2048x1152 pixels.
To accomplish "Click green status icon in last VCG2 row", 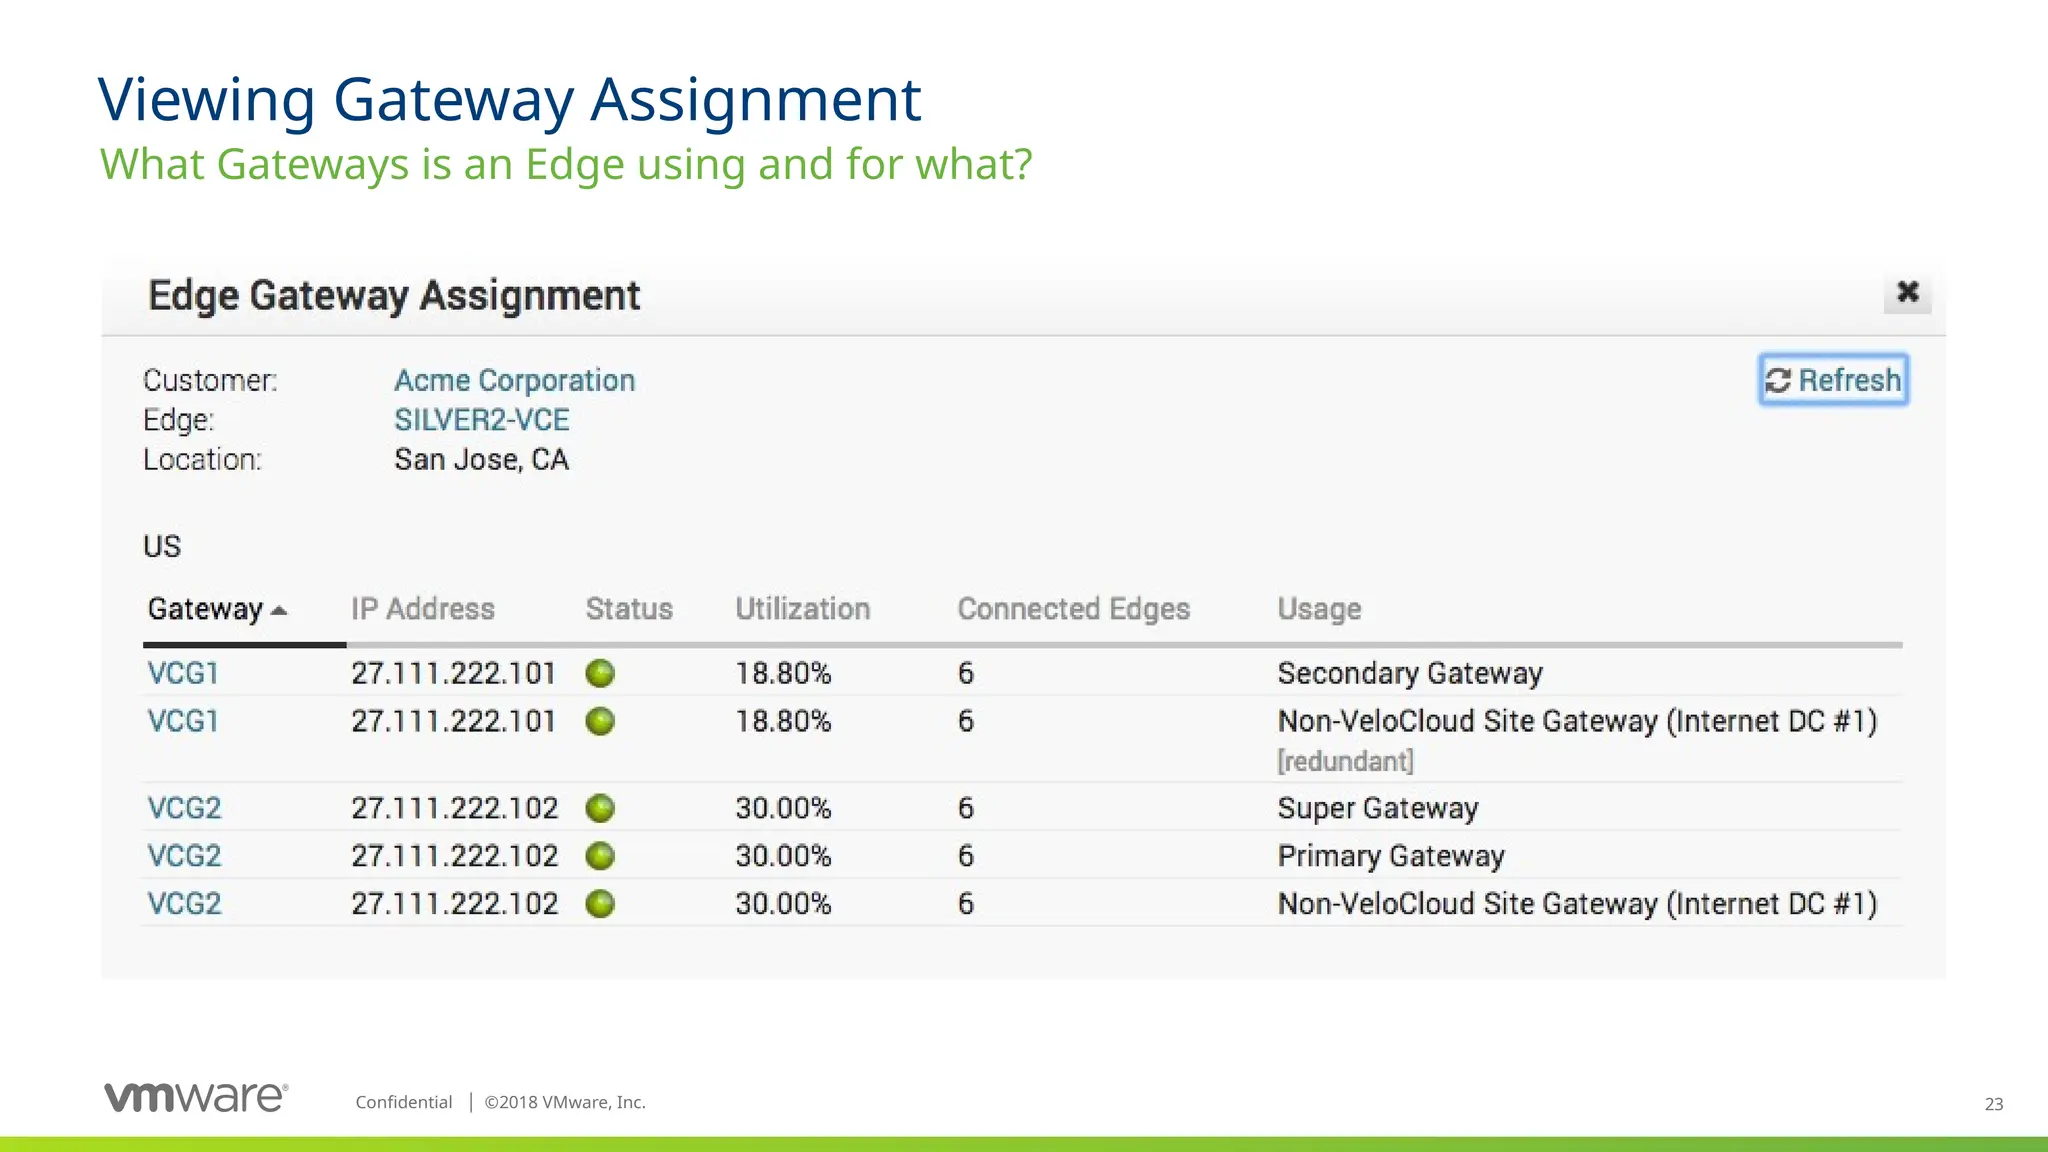I will point(600,904).
